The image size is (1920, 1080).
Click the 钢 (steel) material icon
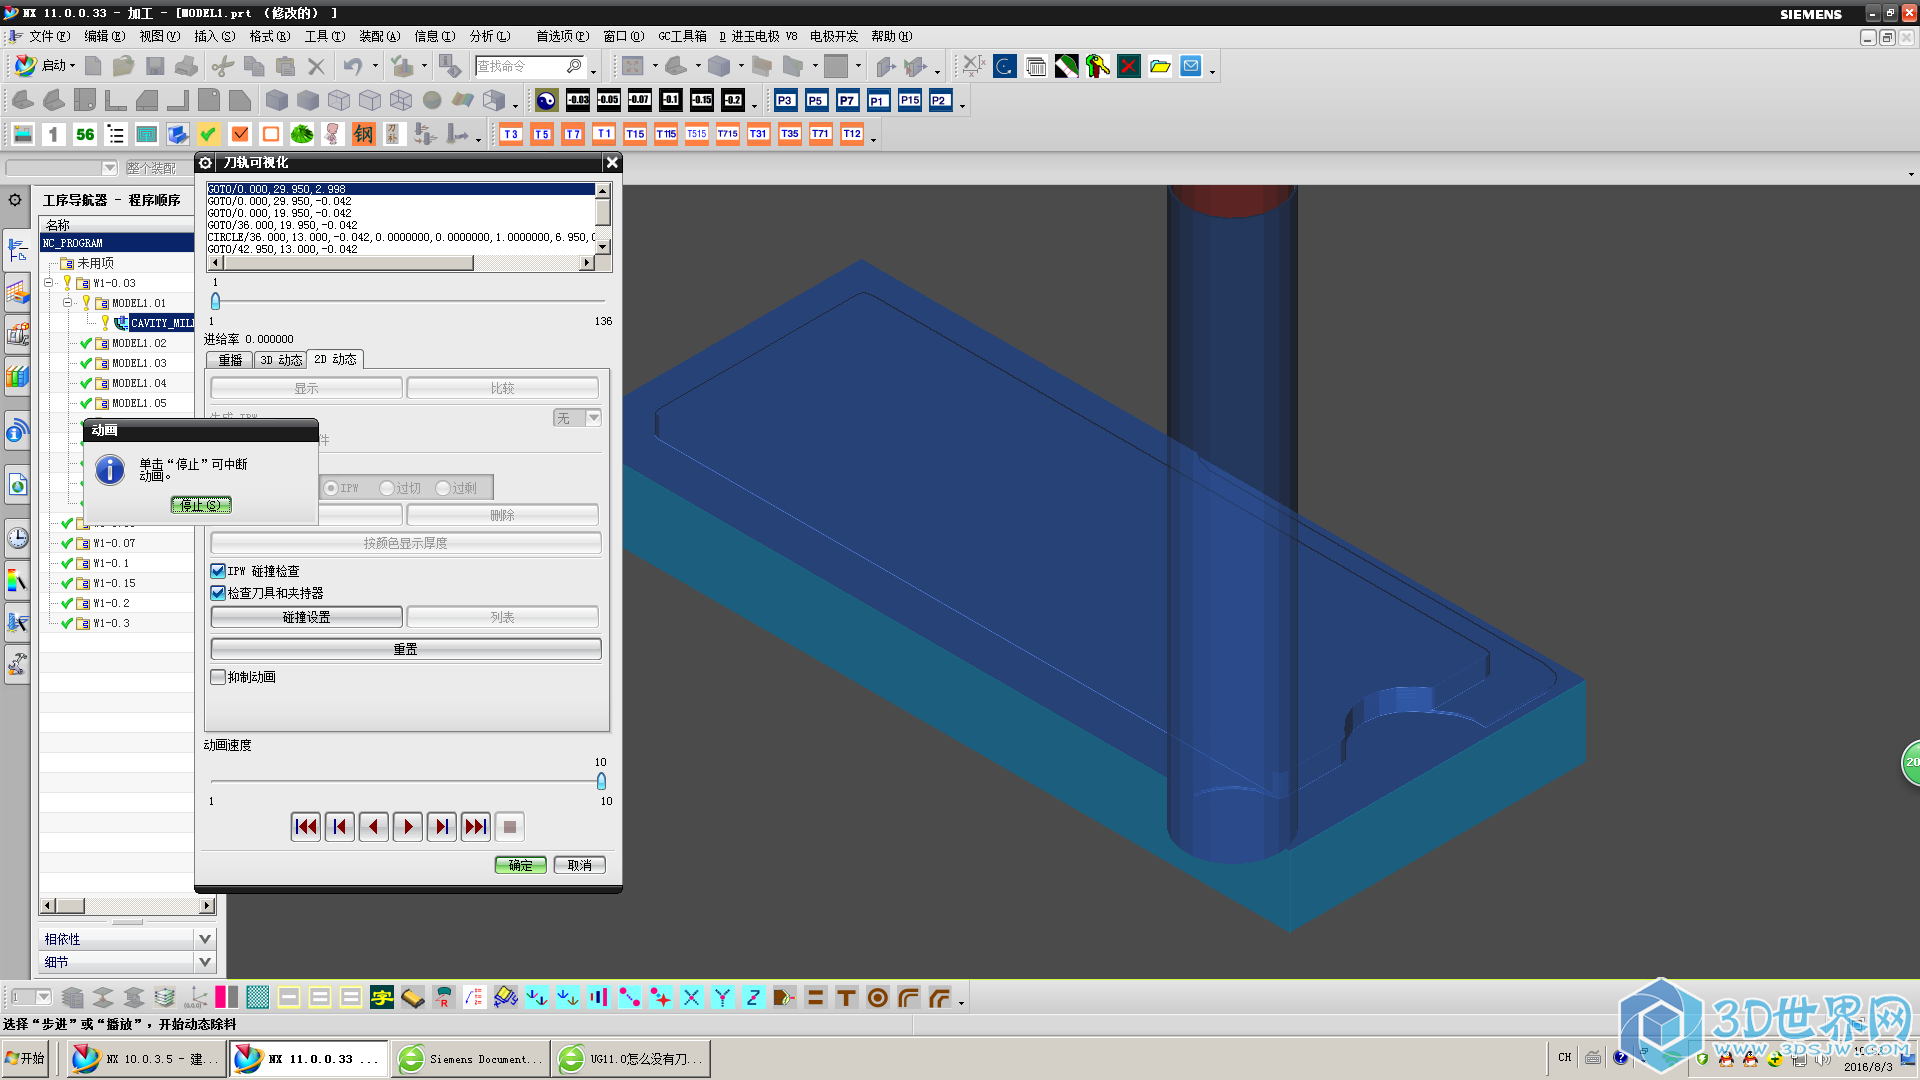(363, 134)
